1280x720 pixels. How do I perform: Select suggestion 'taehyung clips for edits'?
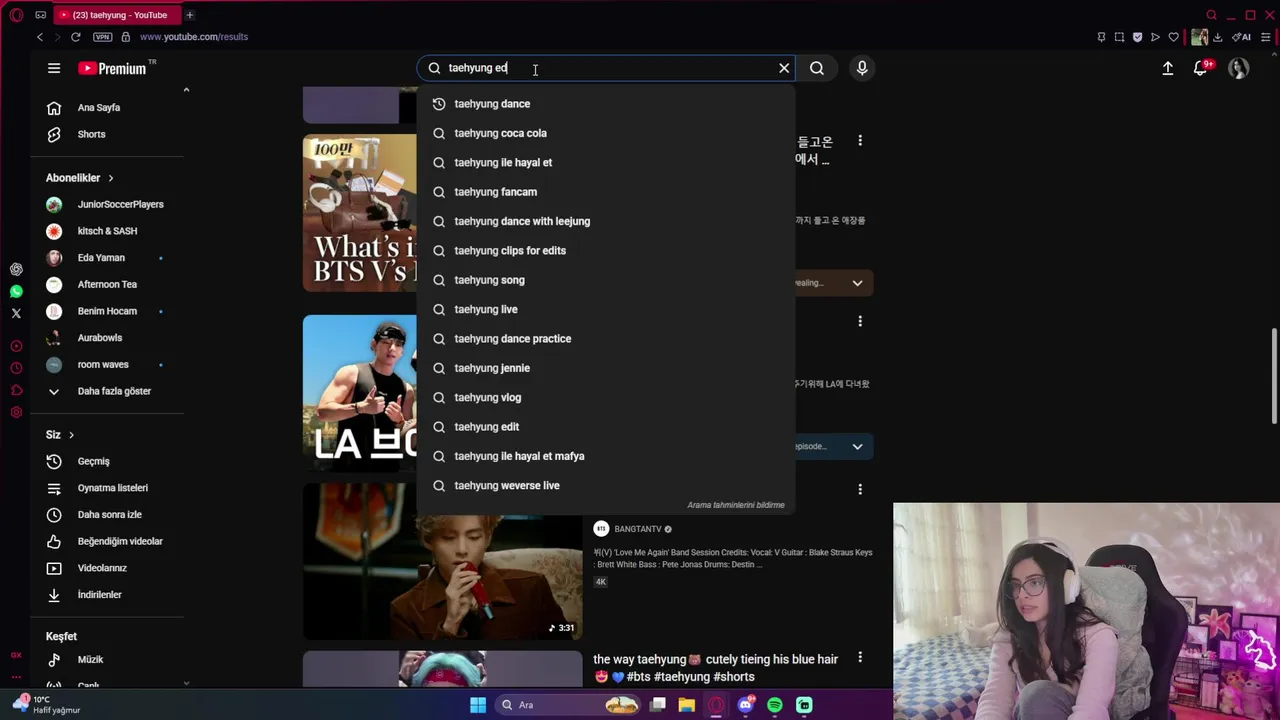[x=606, y=250]
